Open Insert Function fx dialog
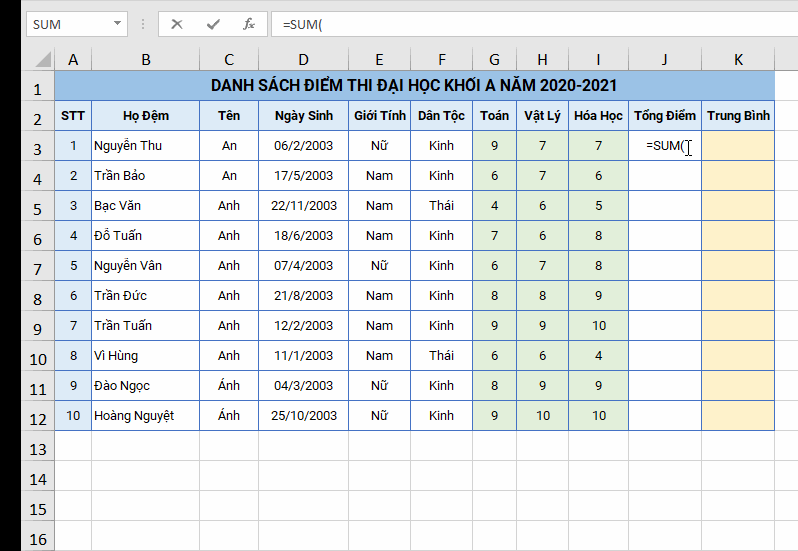798x551 pixels. point(248,24)
